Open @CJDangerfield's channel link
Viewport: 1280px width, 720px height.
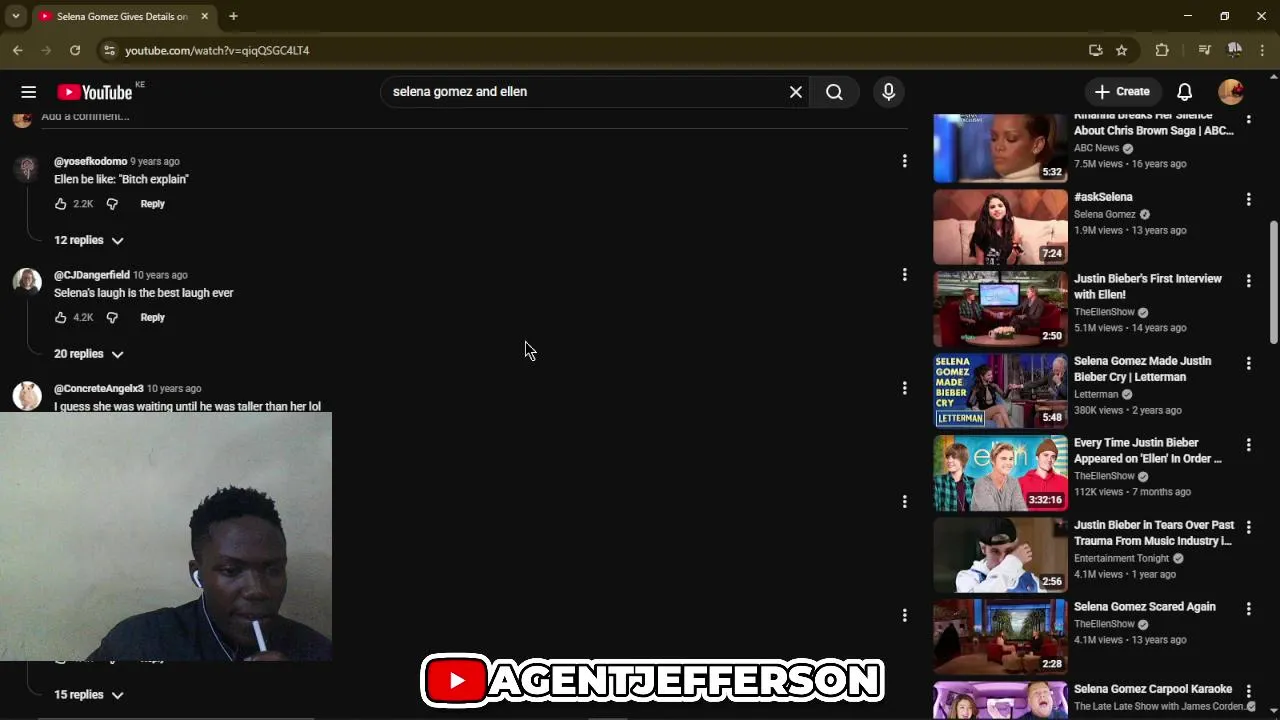coord(92,275)
